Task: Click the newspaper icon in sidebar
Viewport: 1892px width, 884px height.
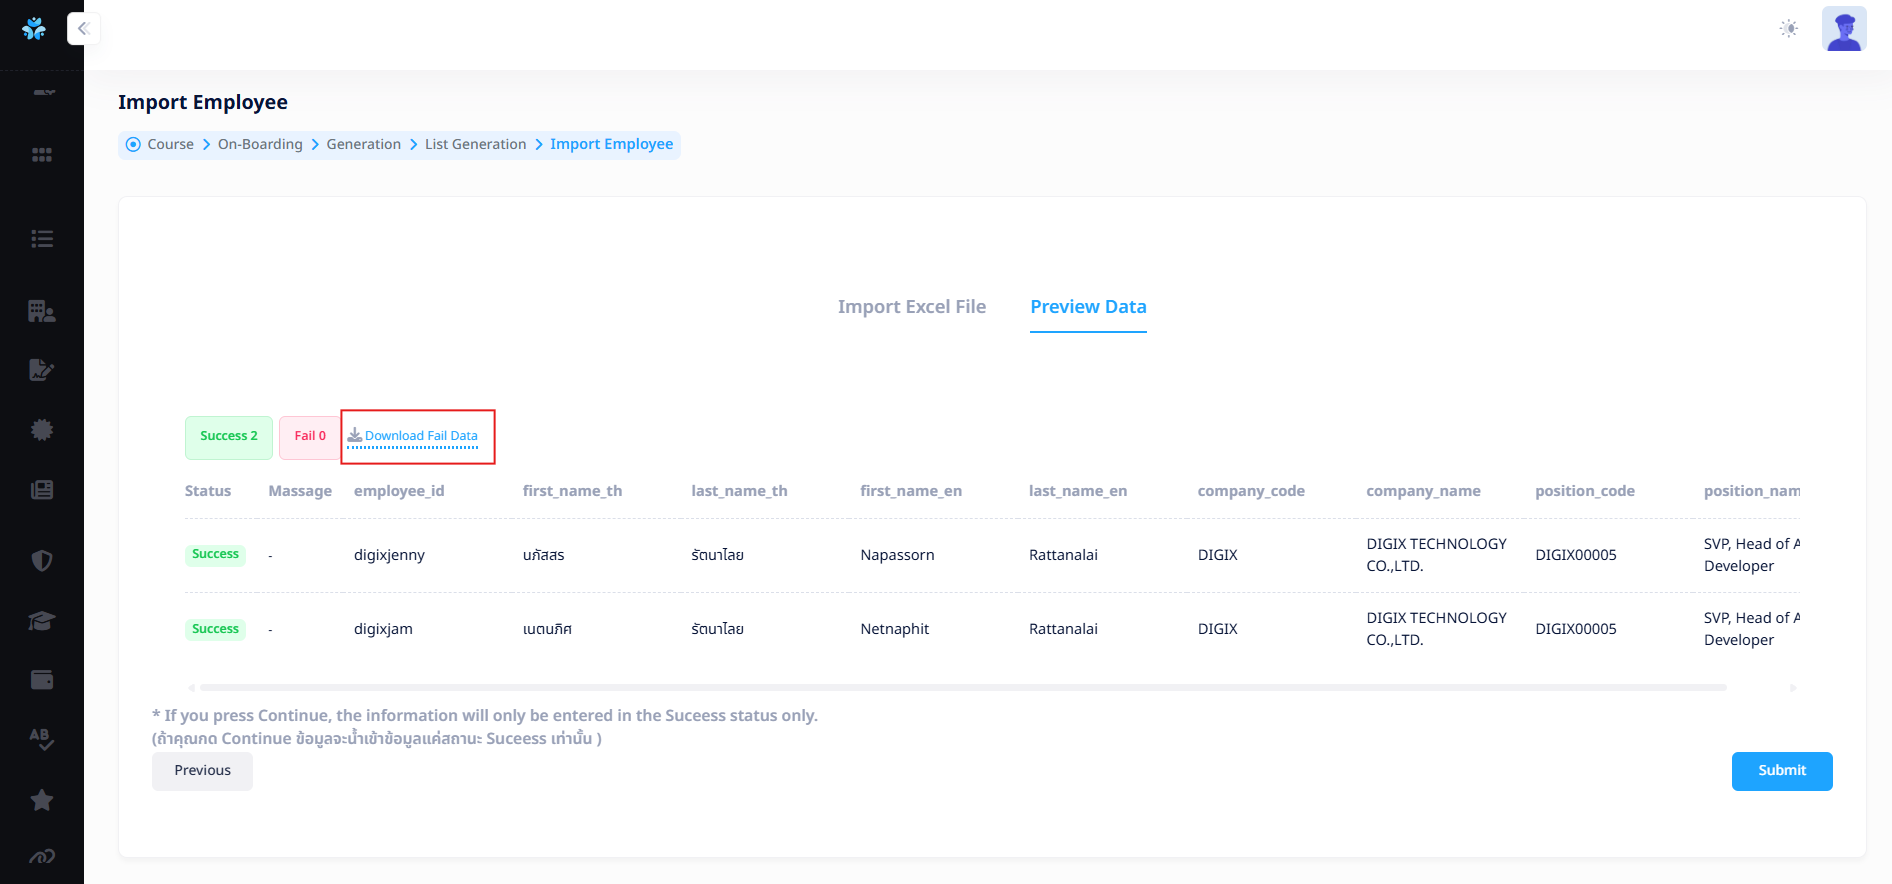Action: tap(42, 490)
